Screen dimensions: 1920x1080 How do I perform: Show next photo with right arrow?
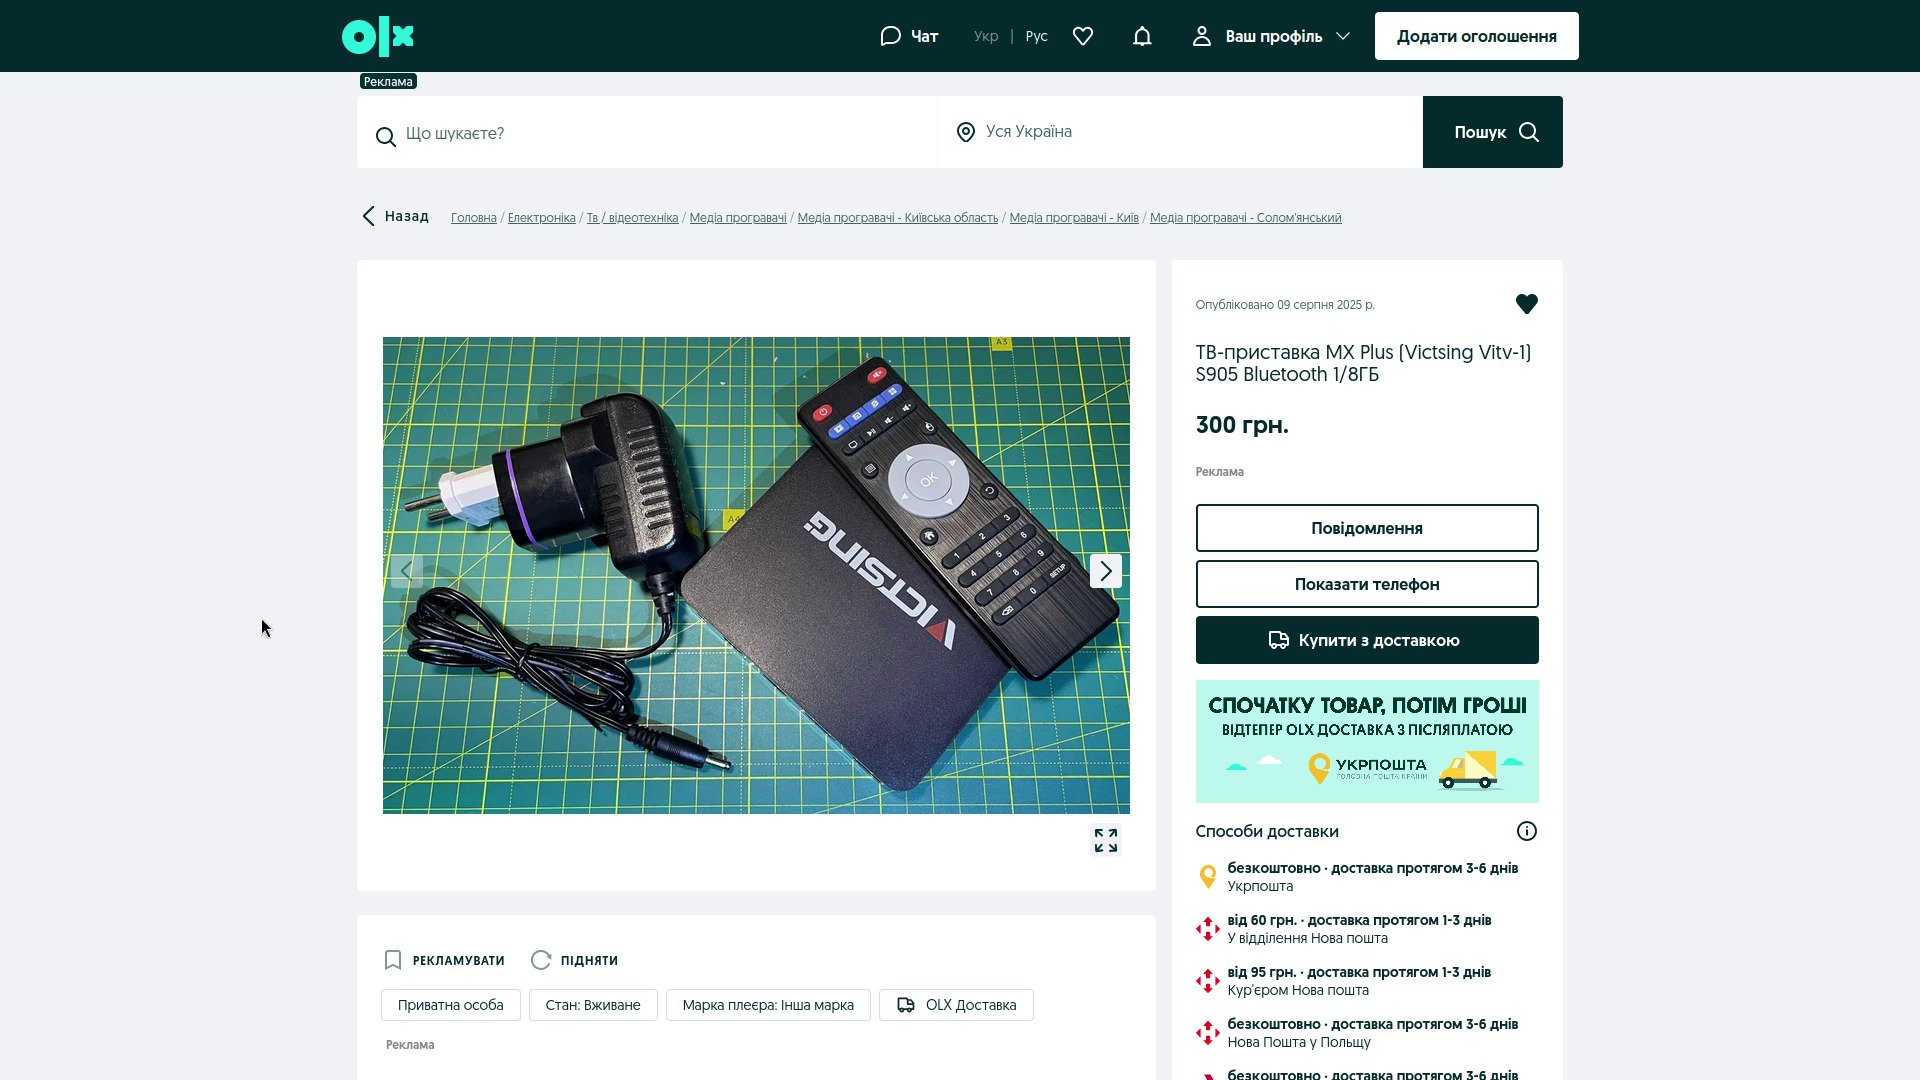[x=1105, y=571]
